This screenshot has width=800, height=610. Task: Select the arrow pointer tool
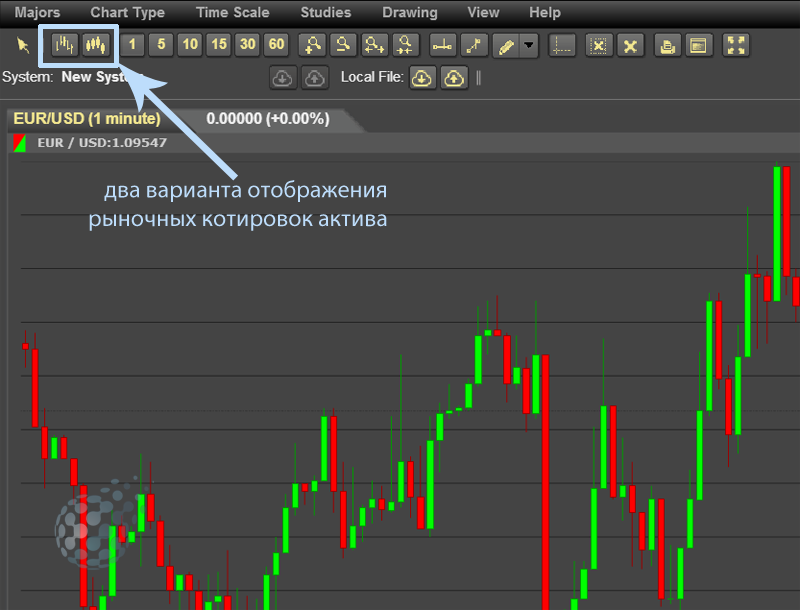pos(23,45)
